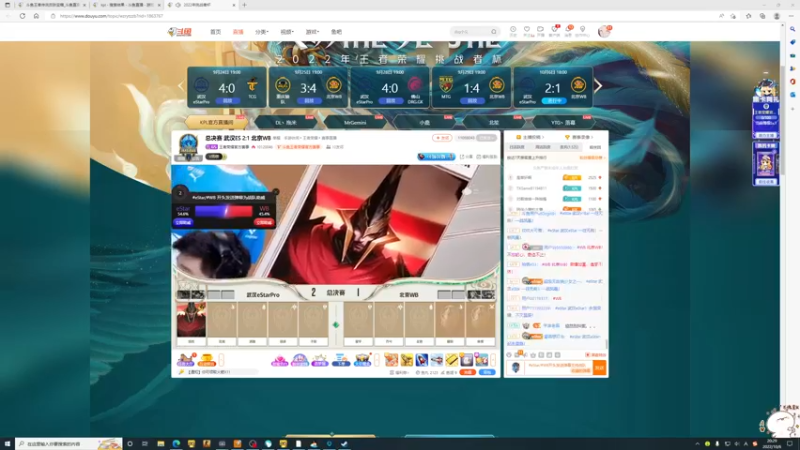Click the follow button beside the stream title
This screenshot has width=800, height=450.
tap(442, 138)
